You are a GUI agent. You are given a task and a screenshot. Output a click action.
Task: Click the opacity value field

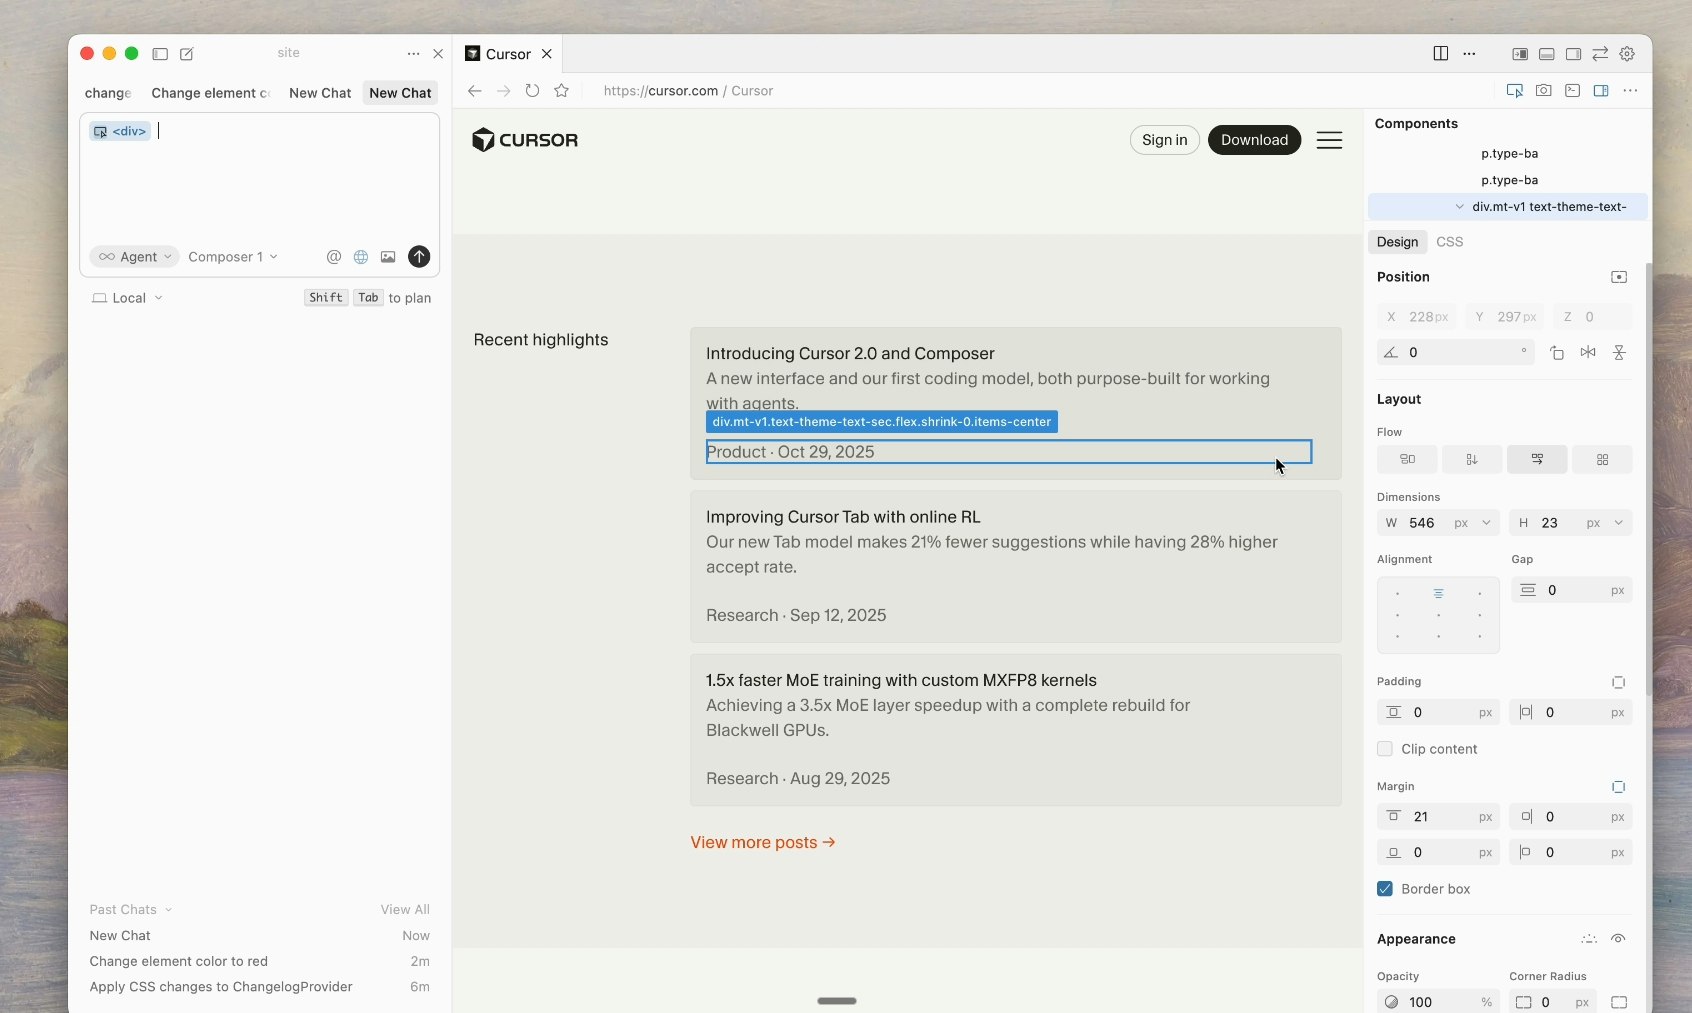1438,1002
